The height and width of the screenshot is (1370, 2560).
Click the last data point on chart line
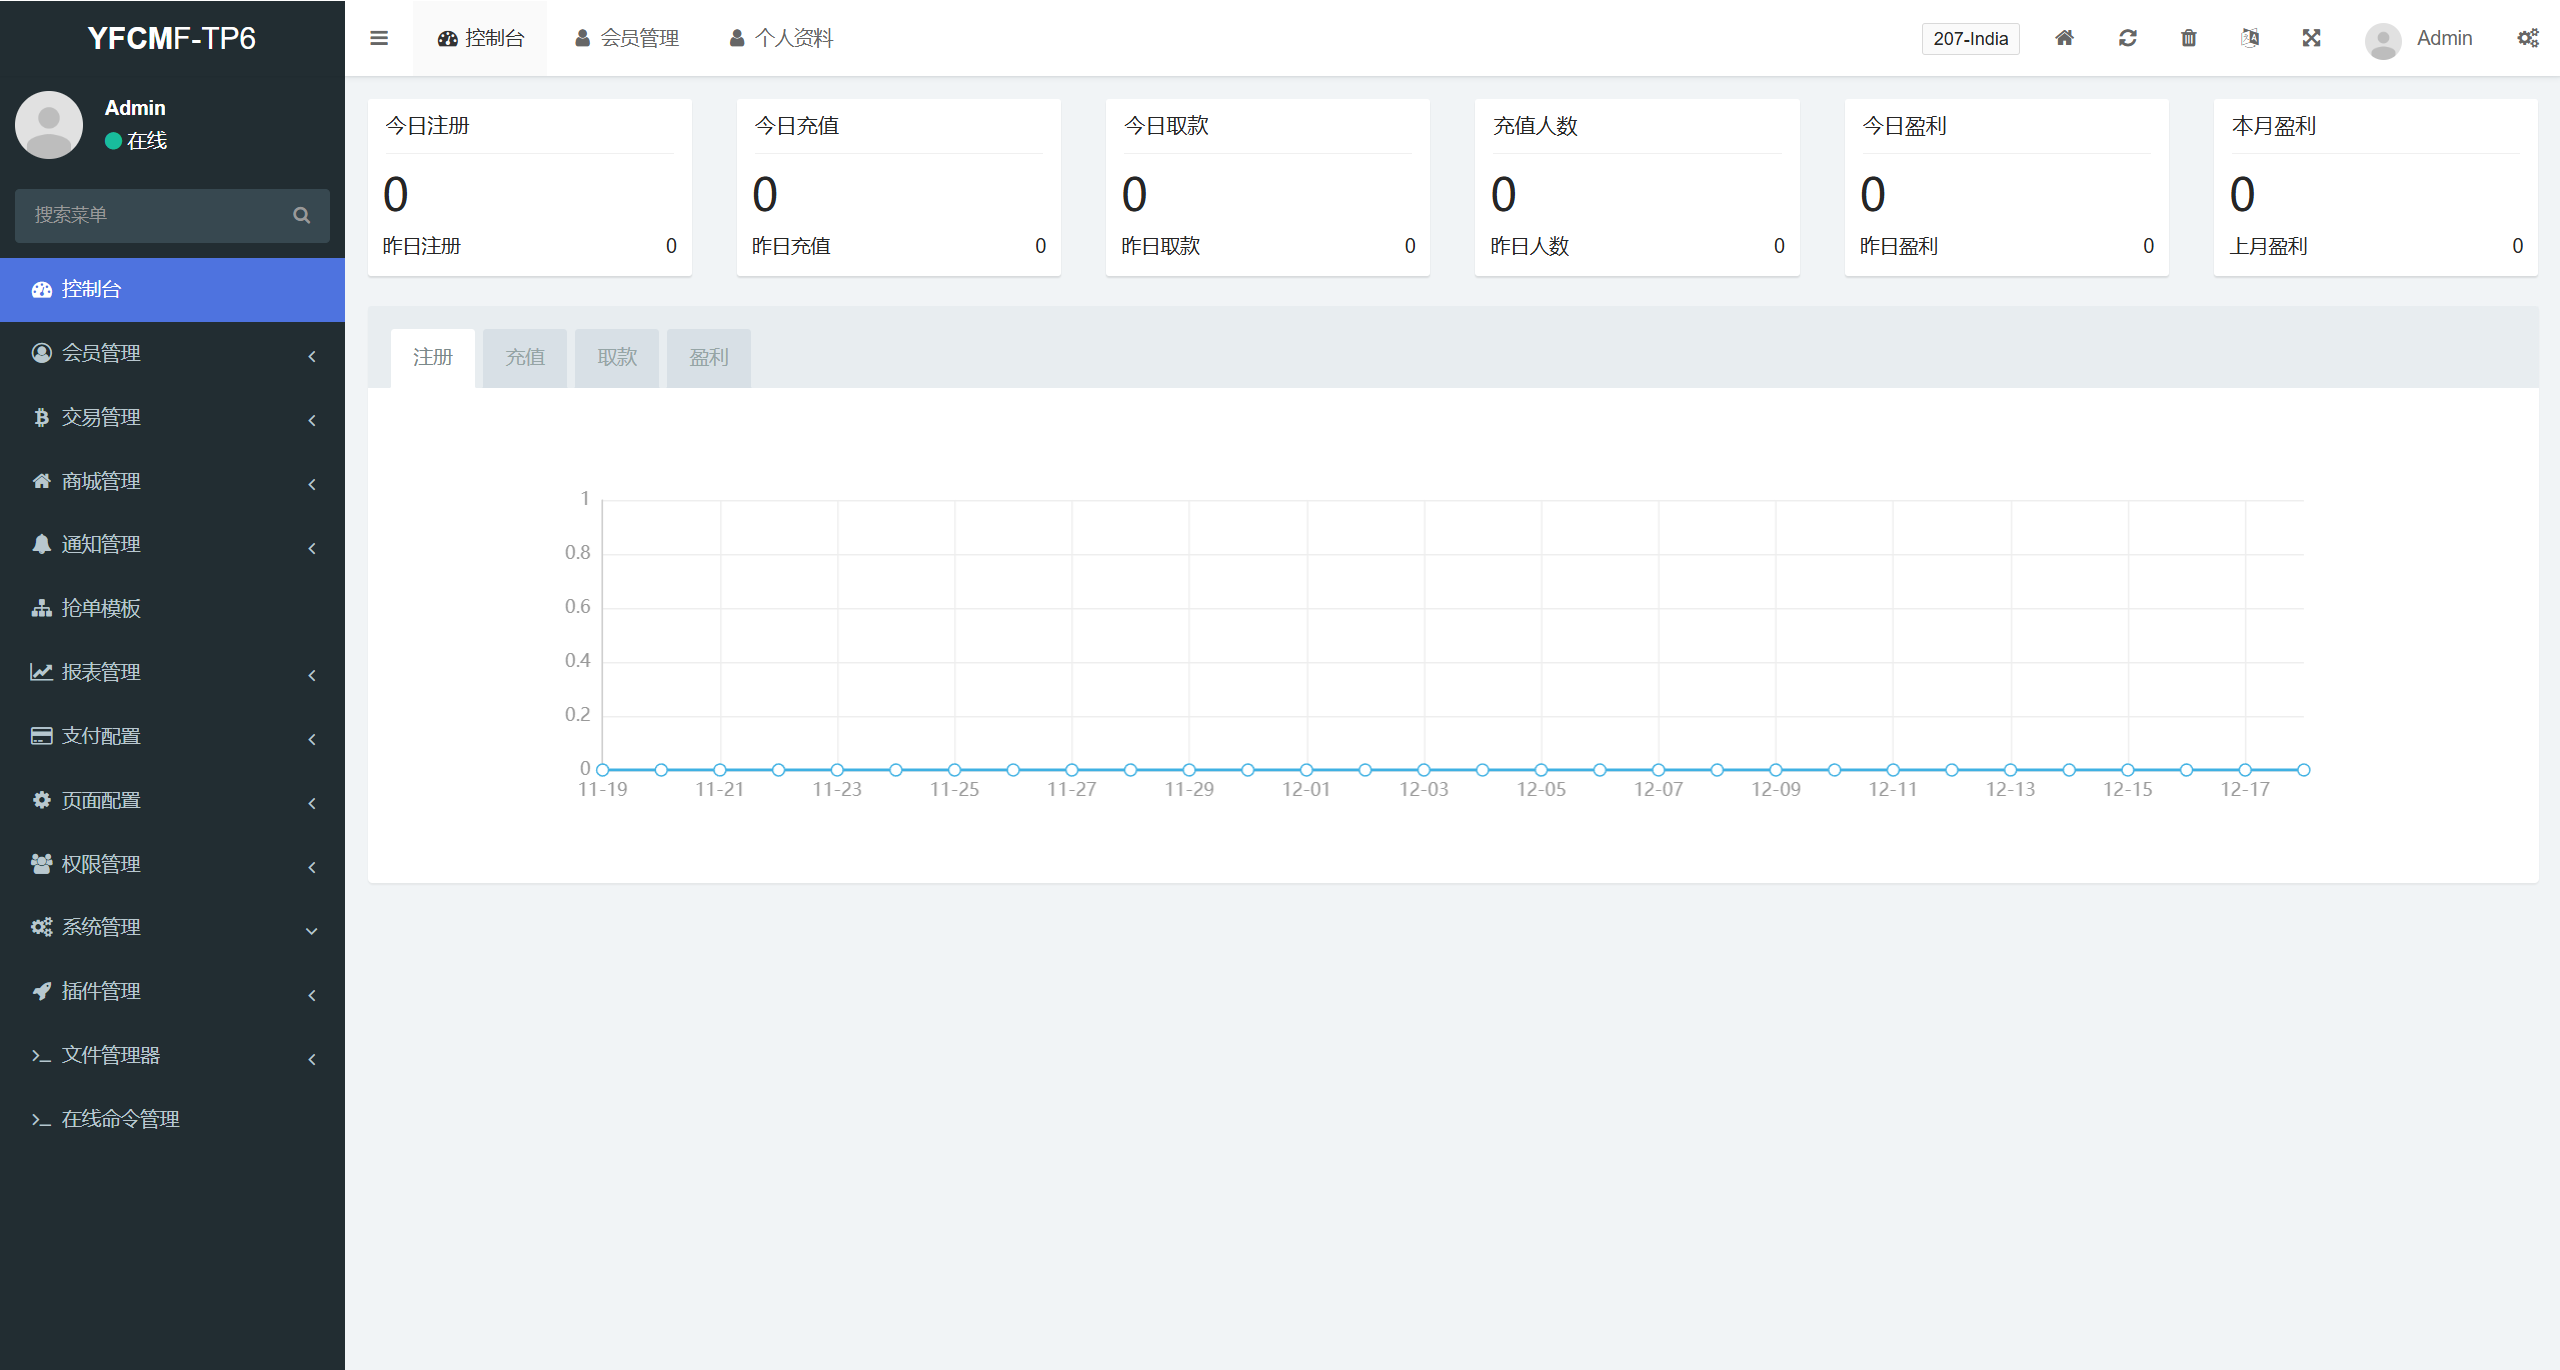[2303, 770]
